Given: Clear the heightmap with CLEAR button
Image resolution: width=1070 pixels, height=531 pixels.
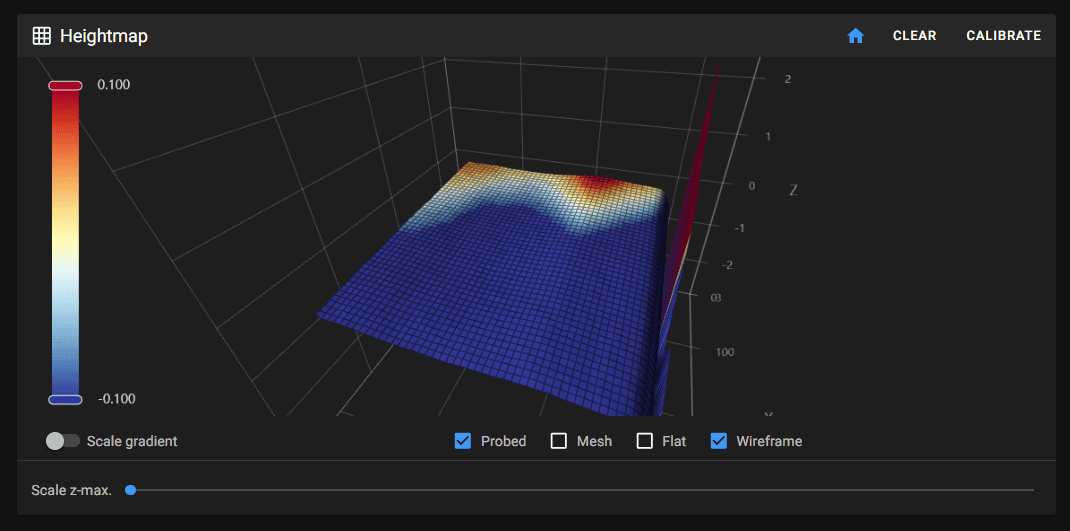Looking at the screenshot, I should 914,36.
